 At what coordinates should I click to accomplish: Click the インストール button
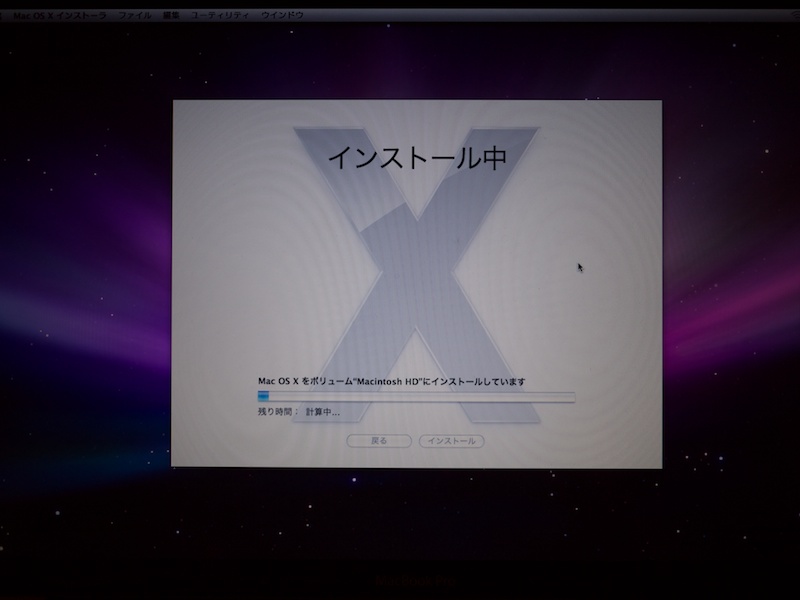tap(452, 441)
